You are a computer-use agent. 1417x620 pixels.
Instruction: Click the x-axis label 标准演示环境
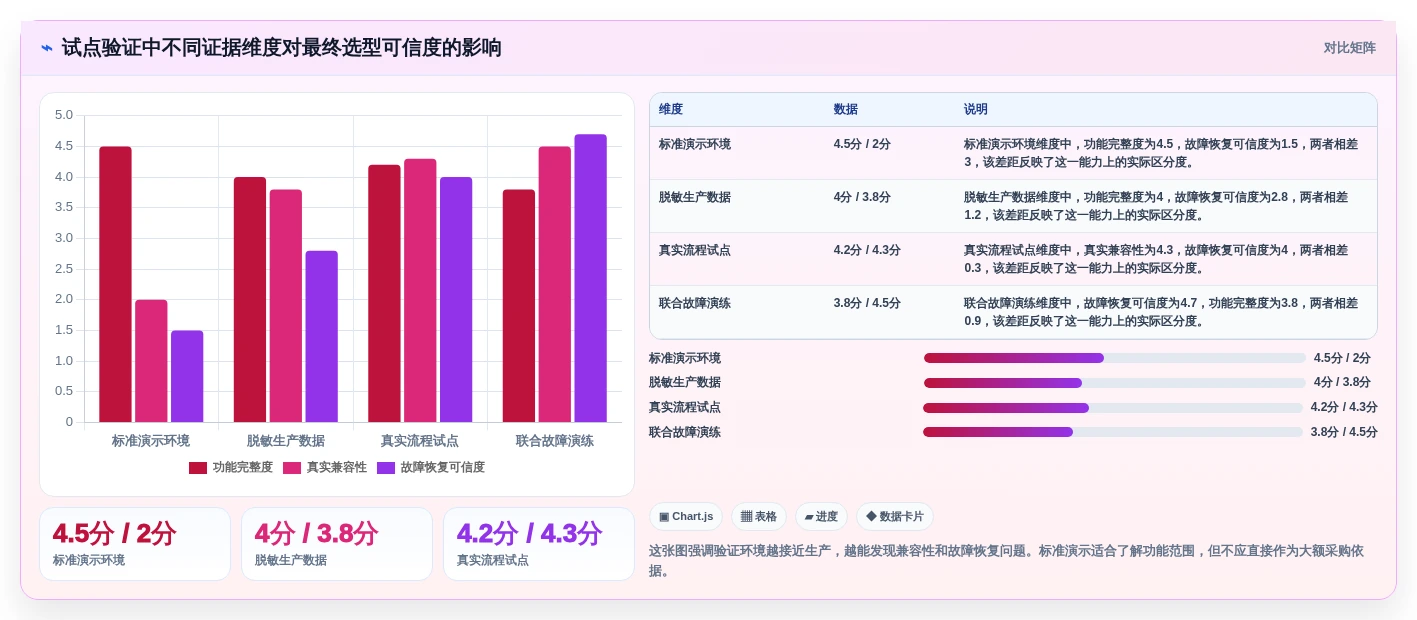pyautogui.click(x=151, y=441)
